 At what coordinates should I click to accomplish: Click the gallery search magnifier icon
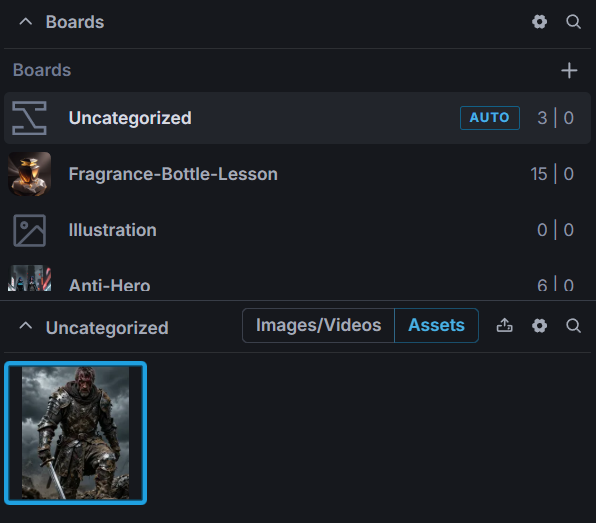click(x=573, y=325)
